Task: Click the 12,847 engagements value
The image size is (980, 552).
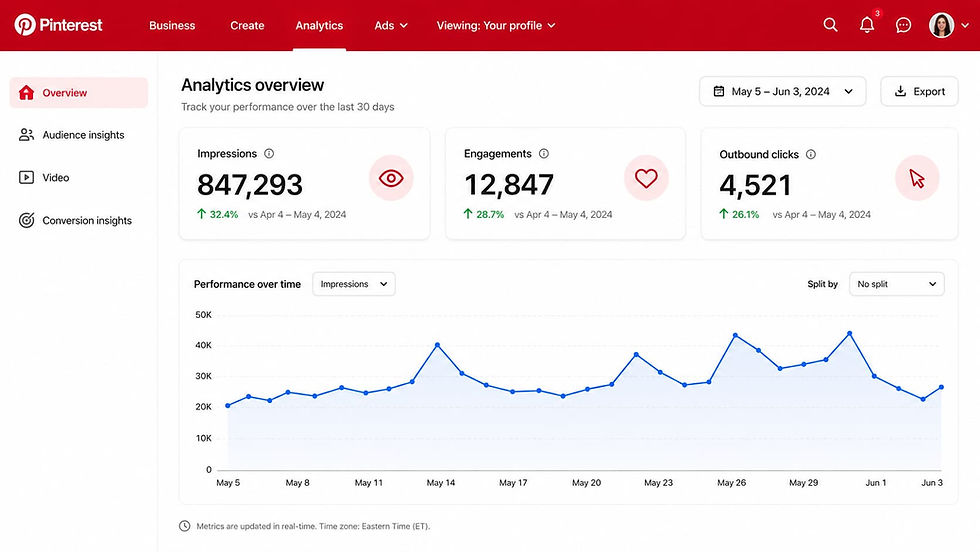Action: (509, 185)
